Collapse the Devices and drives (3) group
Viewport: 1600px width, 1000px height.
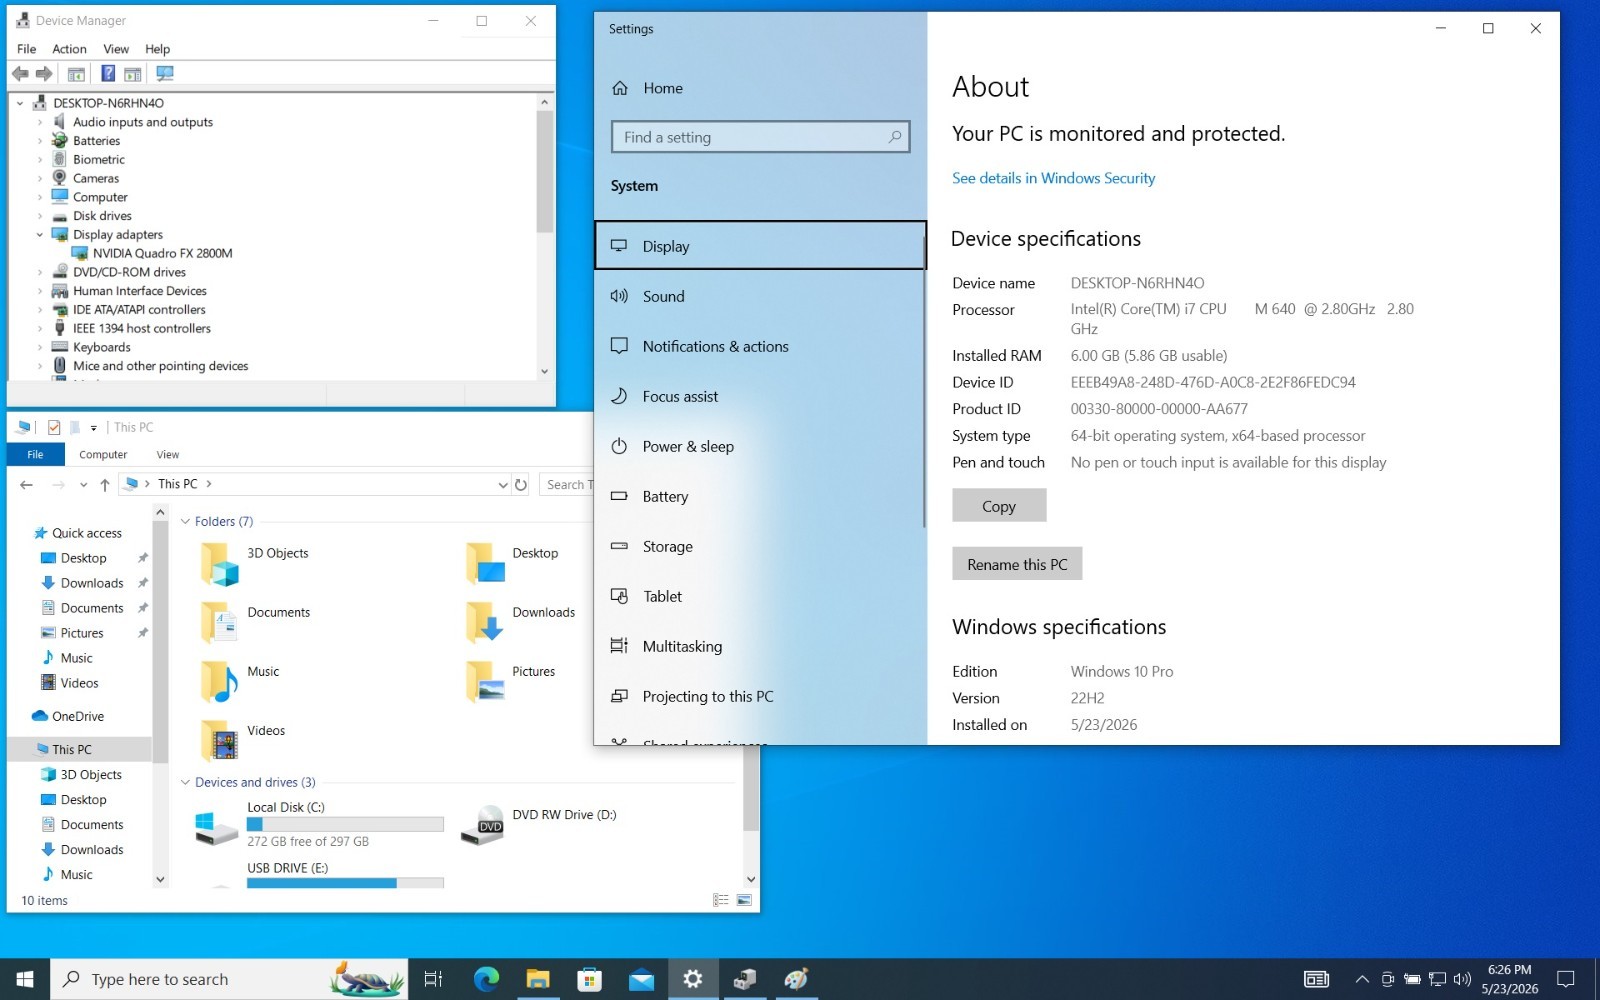[185, 782]
